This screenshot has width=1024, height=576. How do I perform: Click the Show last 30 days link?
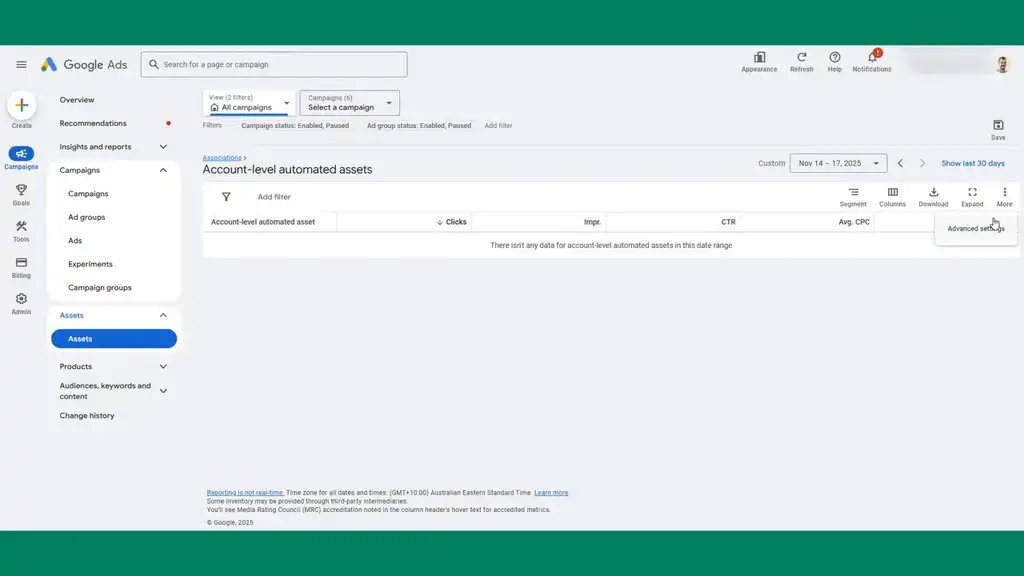972,163
